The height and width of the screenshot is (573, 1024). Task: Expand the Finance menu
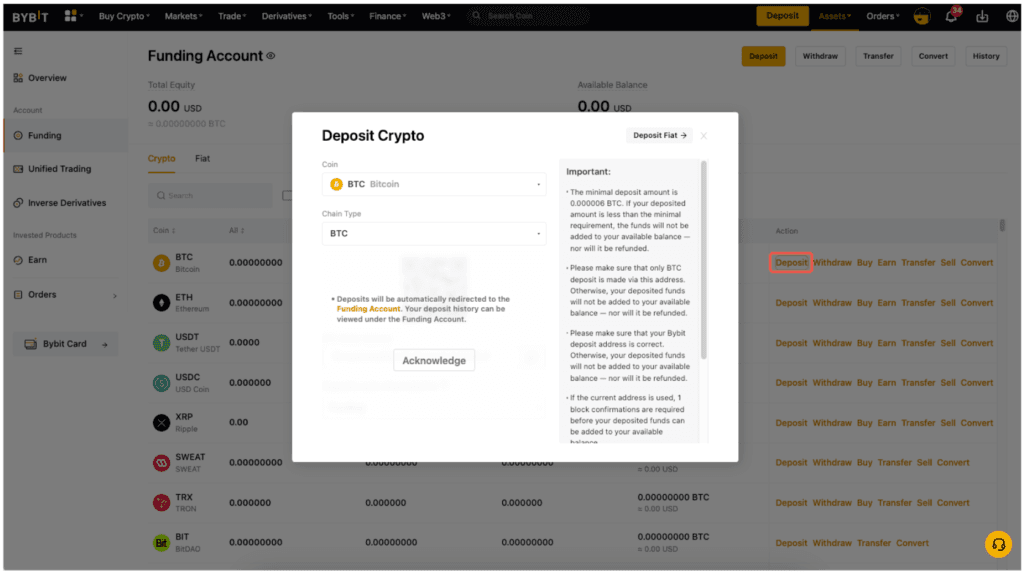click(387, 16)
